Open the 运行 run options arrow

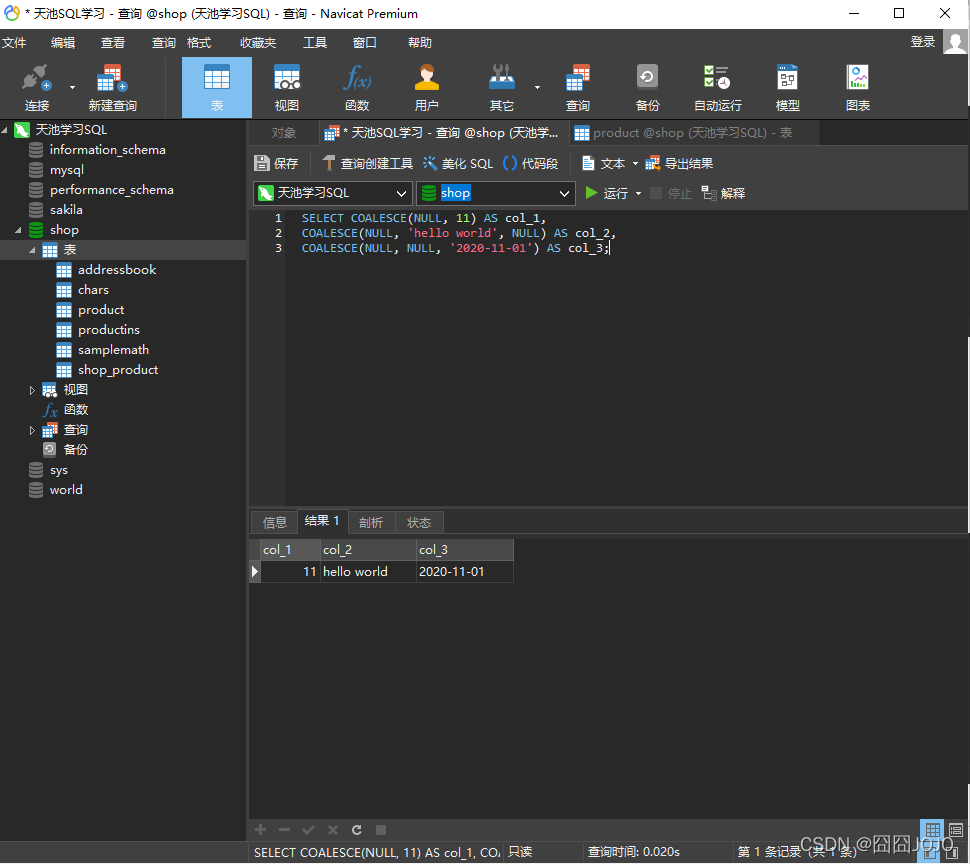click(x=638, y=194)
